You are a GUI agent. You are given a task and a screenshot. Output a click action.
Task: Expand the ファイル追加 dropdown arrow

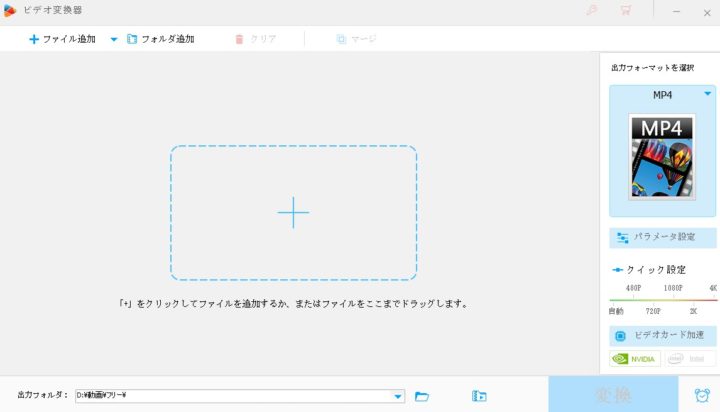click(x=113, y=39)
